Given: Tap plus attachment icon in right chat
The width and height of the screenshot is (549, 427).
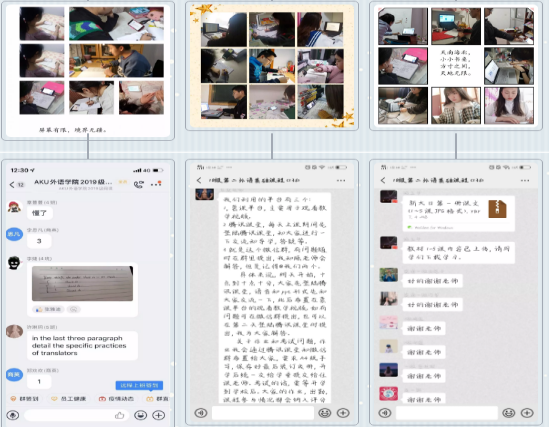Looking at the screenshot, I should click(527, 413).
